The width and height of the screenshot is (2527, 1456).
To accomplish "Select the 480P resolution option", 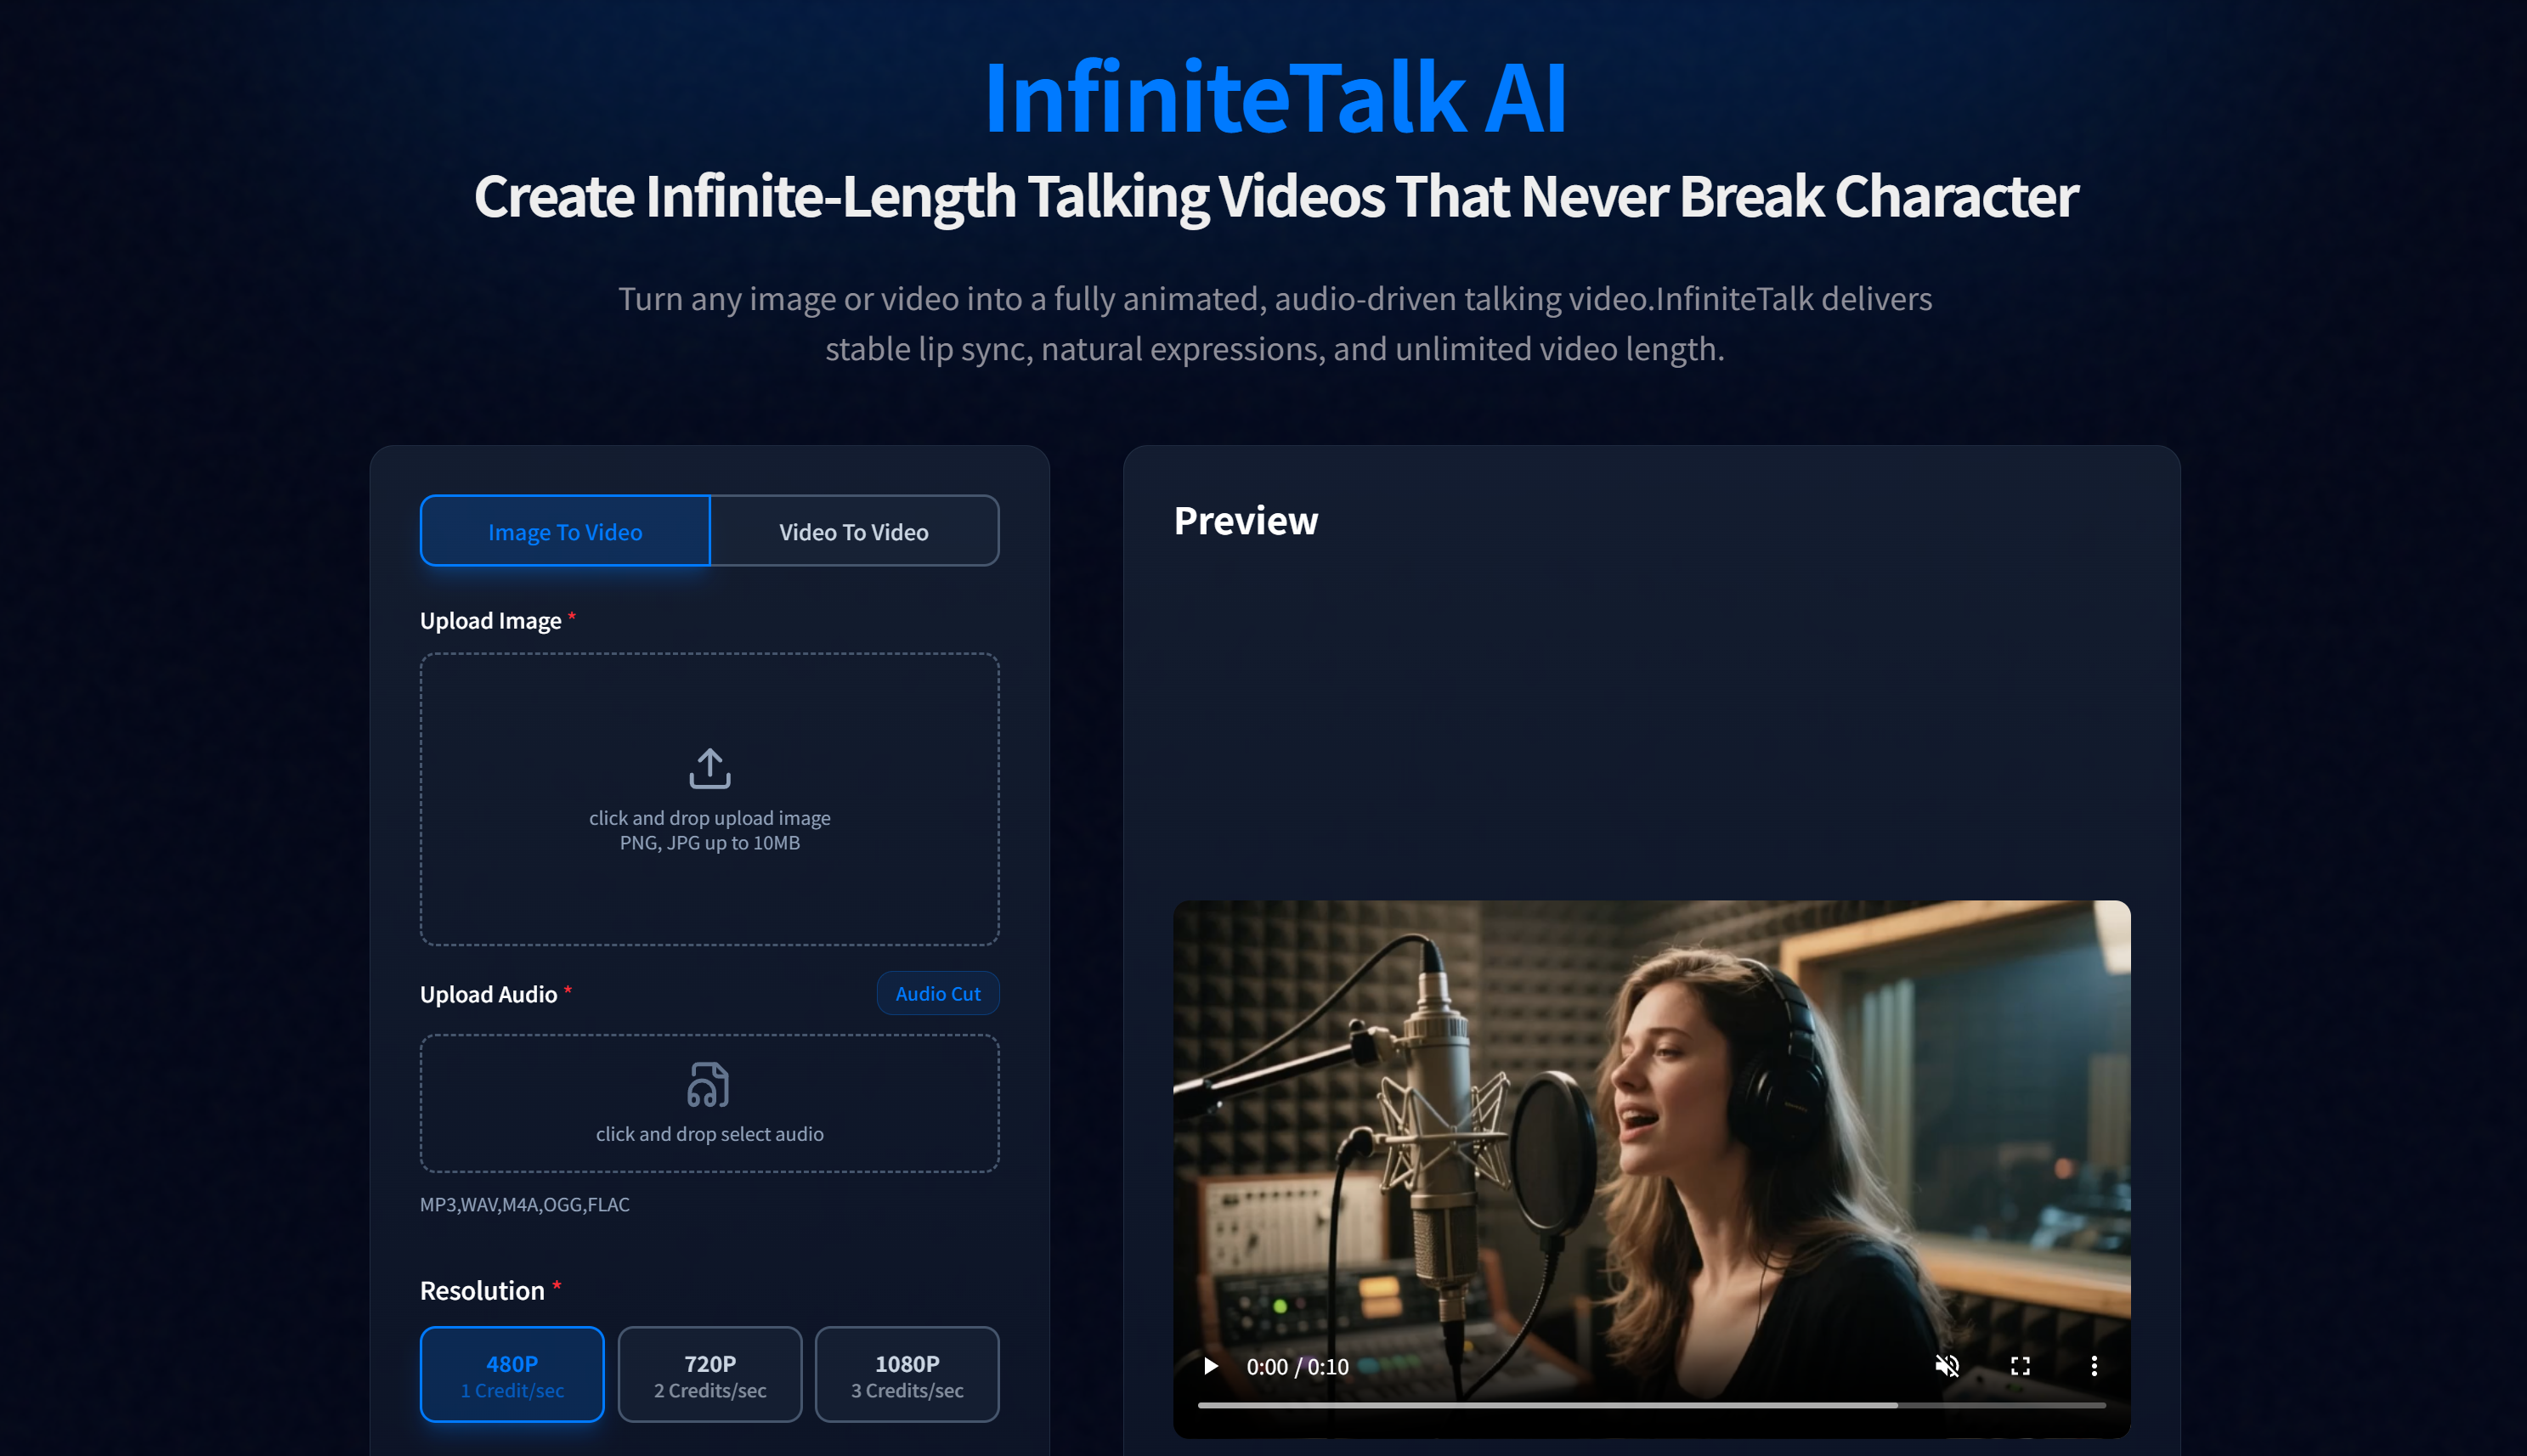I will click(512, 1375).
